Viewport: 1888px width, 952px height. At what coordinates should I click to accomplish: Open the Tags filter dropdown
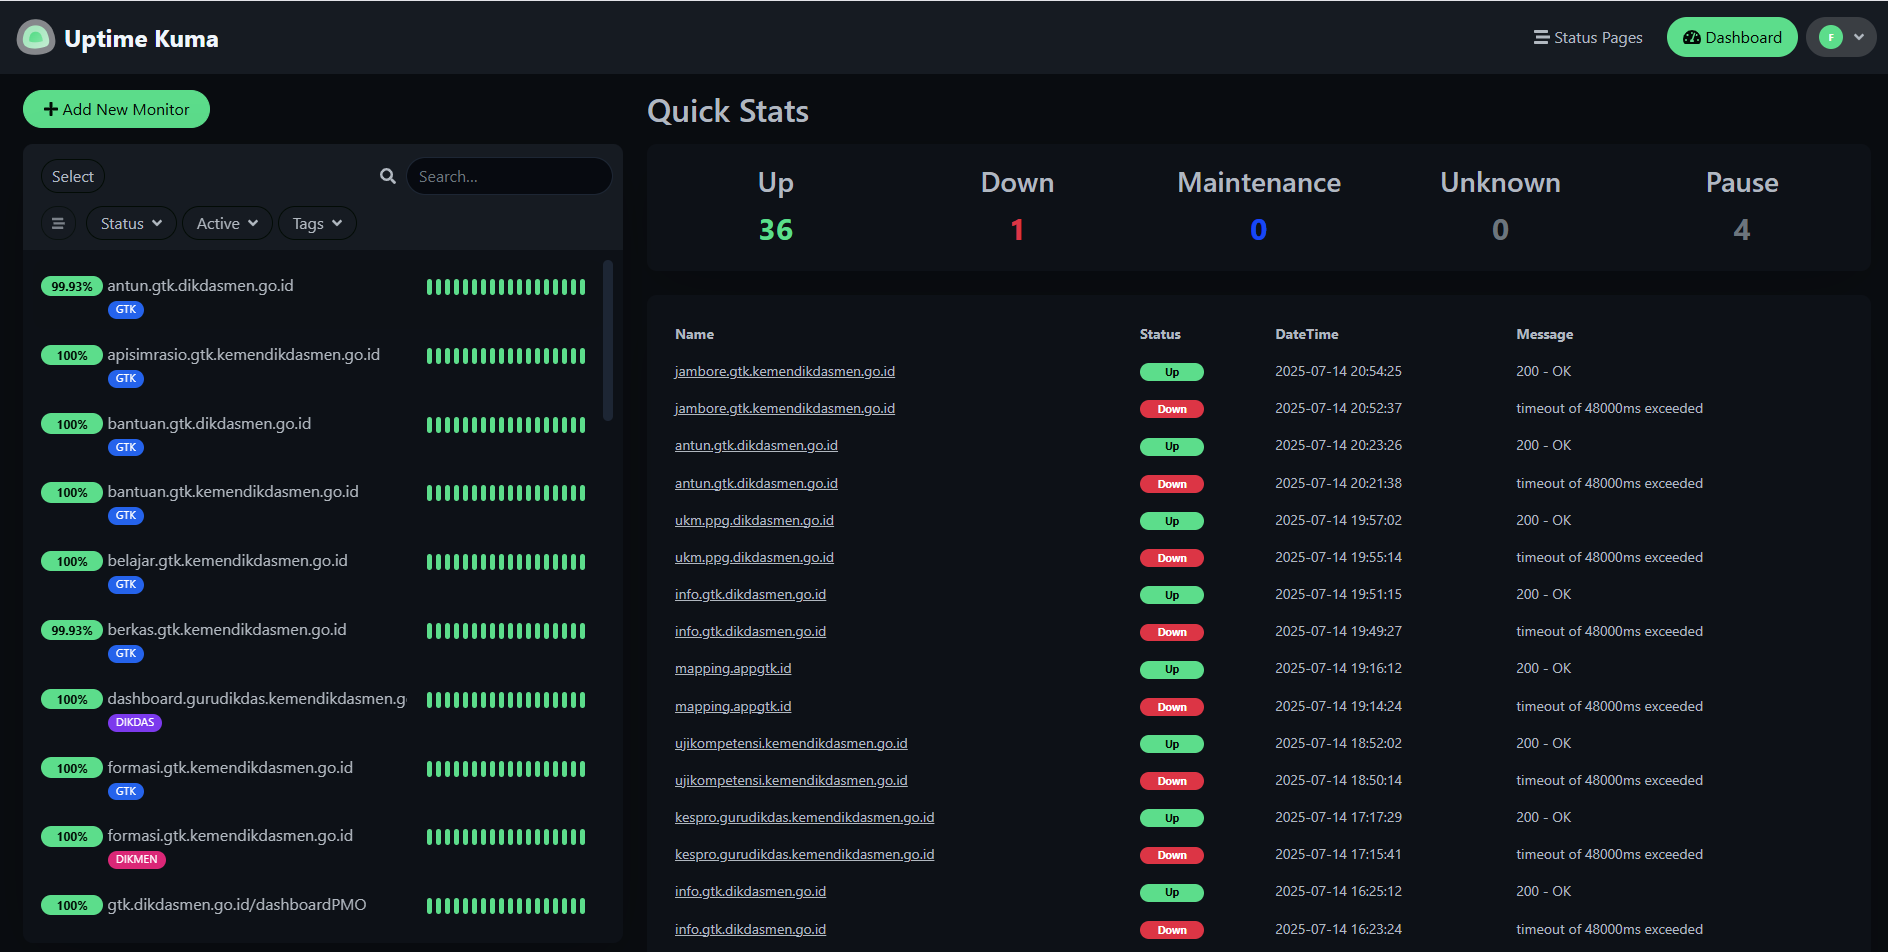[x=317, y=223]
